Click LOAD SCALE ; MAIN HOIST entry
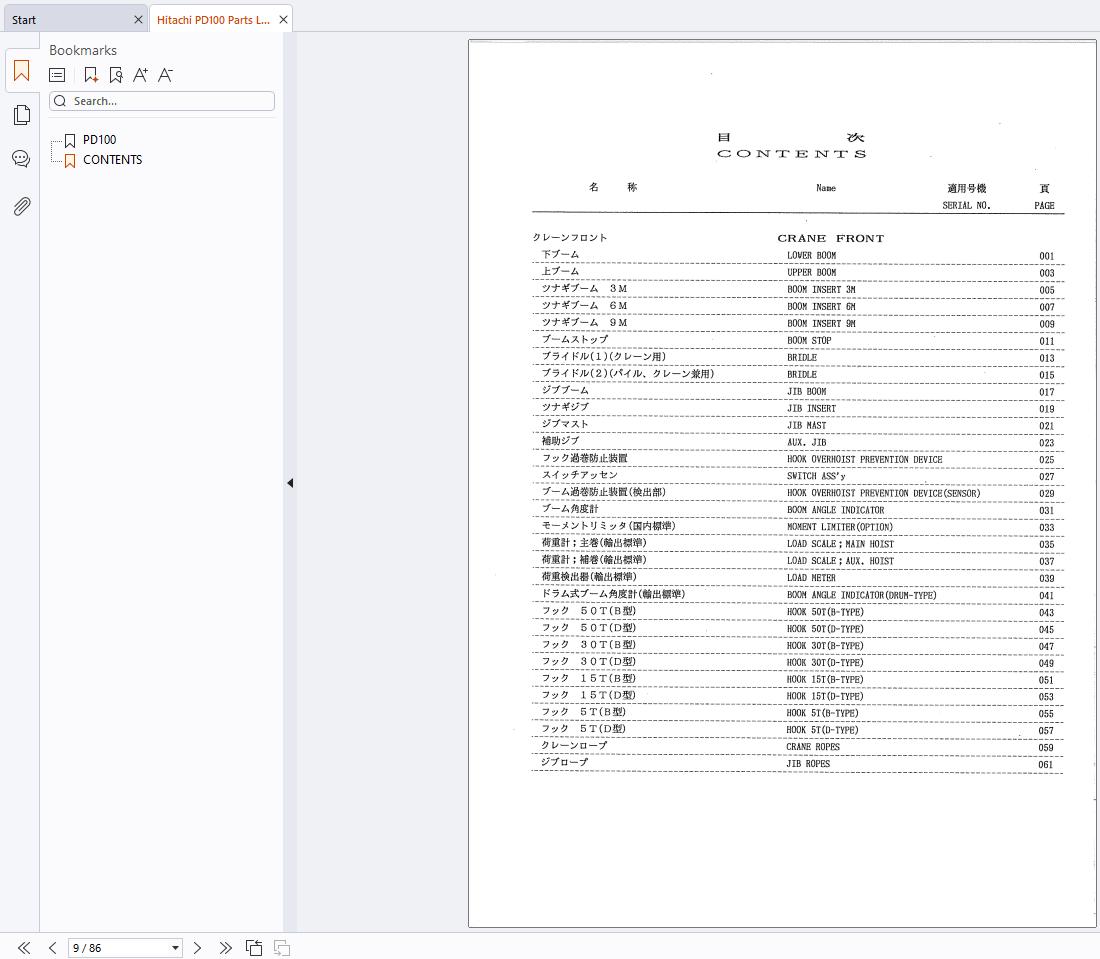The width and height of the screenshot is (1100, 959). point(840,544)
